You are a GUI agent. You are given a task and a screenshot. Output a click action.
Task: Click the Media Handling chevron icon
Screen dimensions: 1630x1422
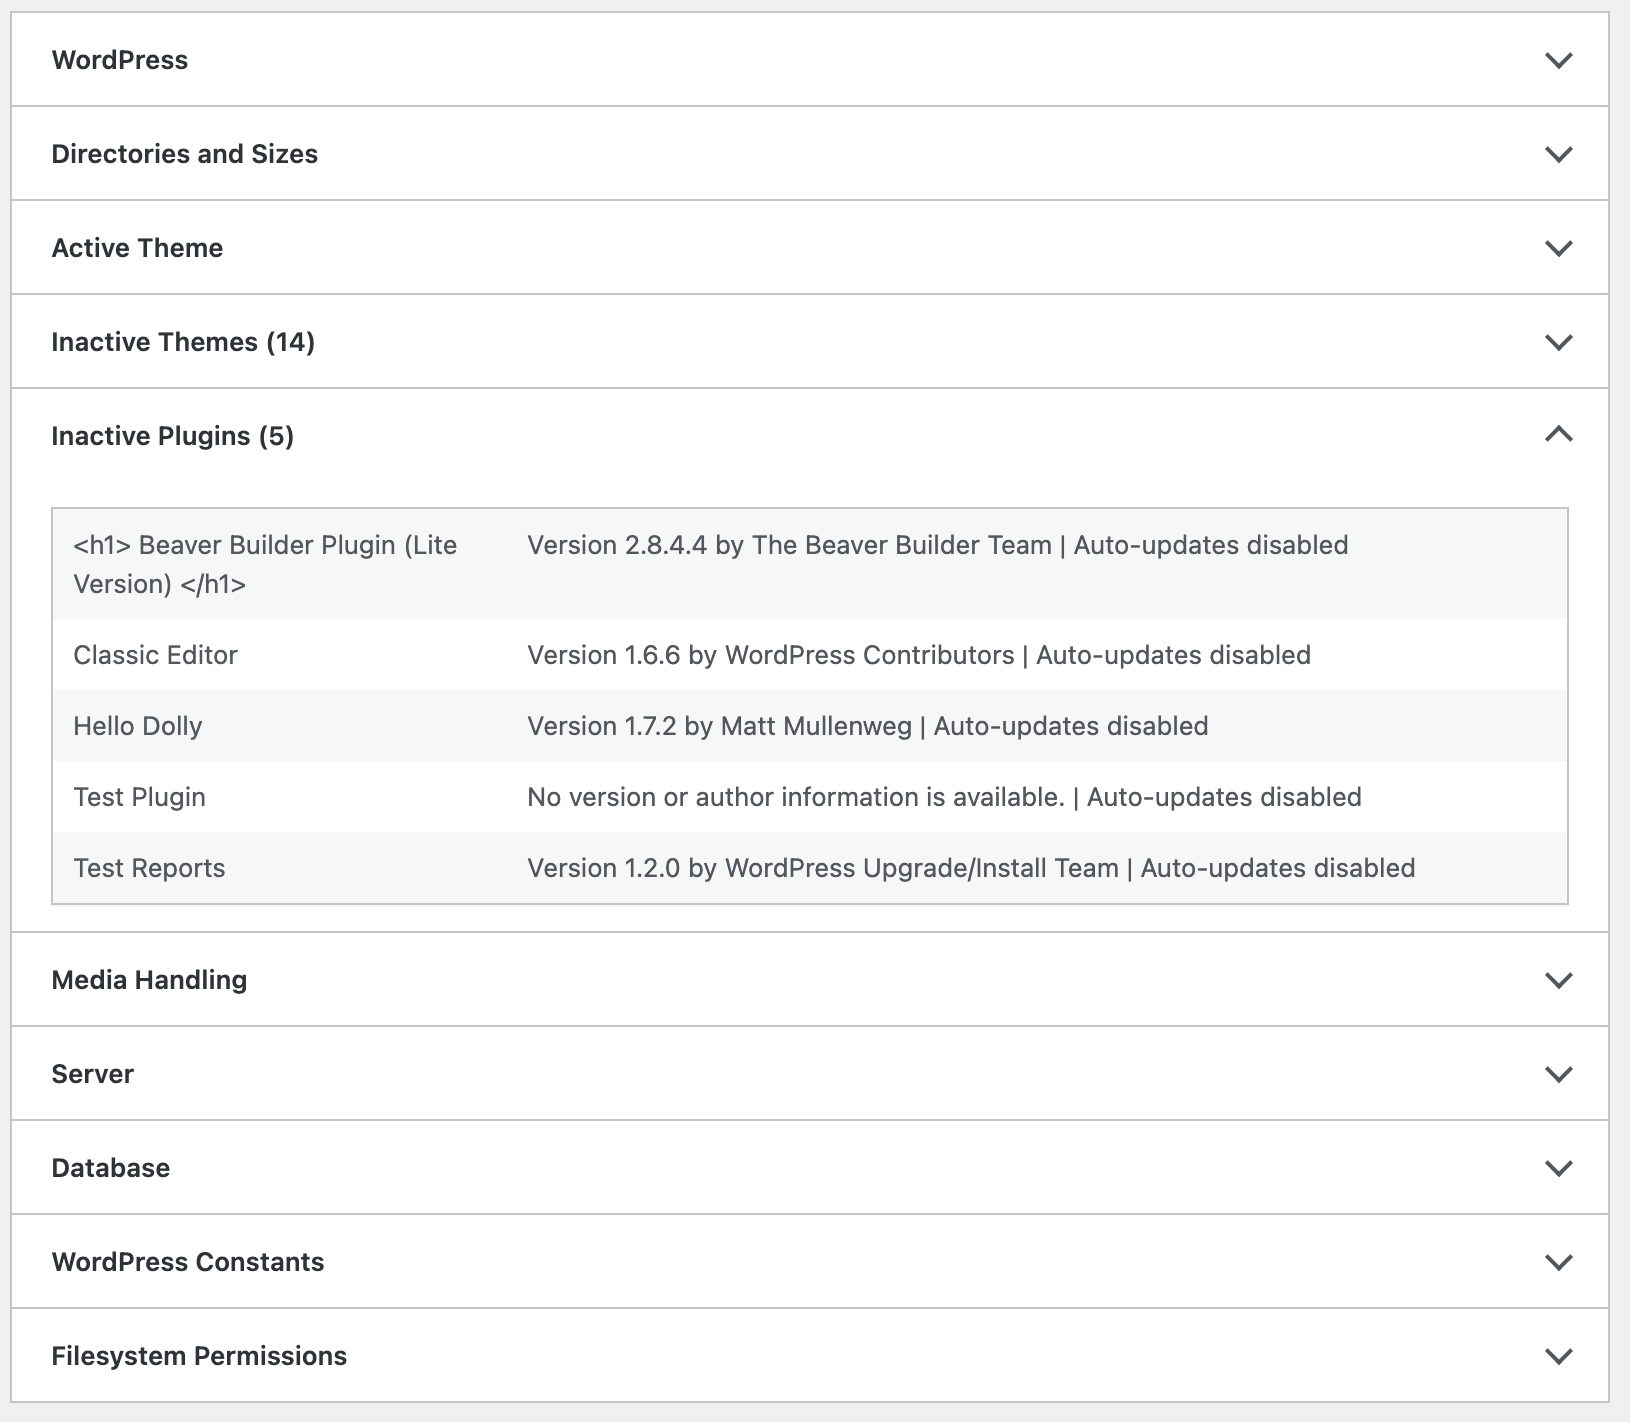1558,980
